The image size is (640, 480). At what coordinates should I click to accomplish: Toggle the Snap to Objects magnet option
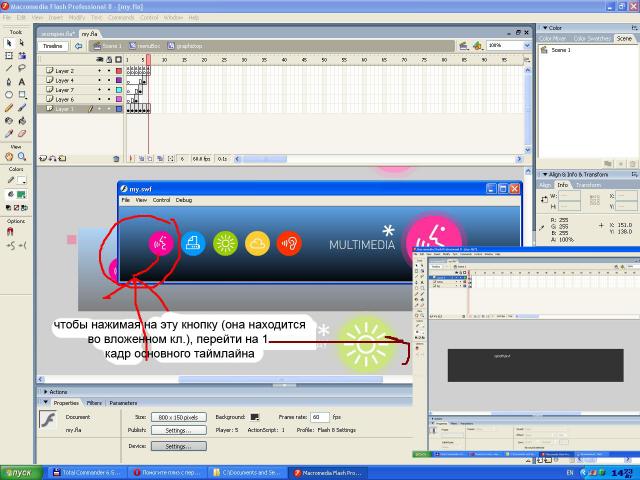pyautogui.click(x=10, y=232)
